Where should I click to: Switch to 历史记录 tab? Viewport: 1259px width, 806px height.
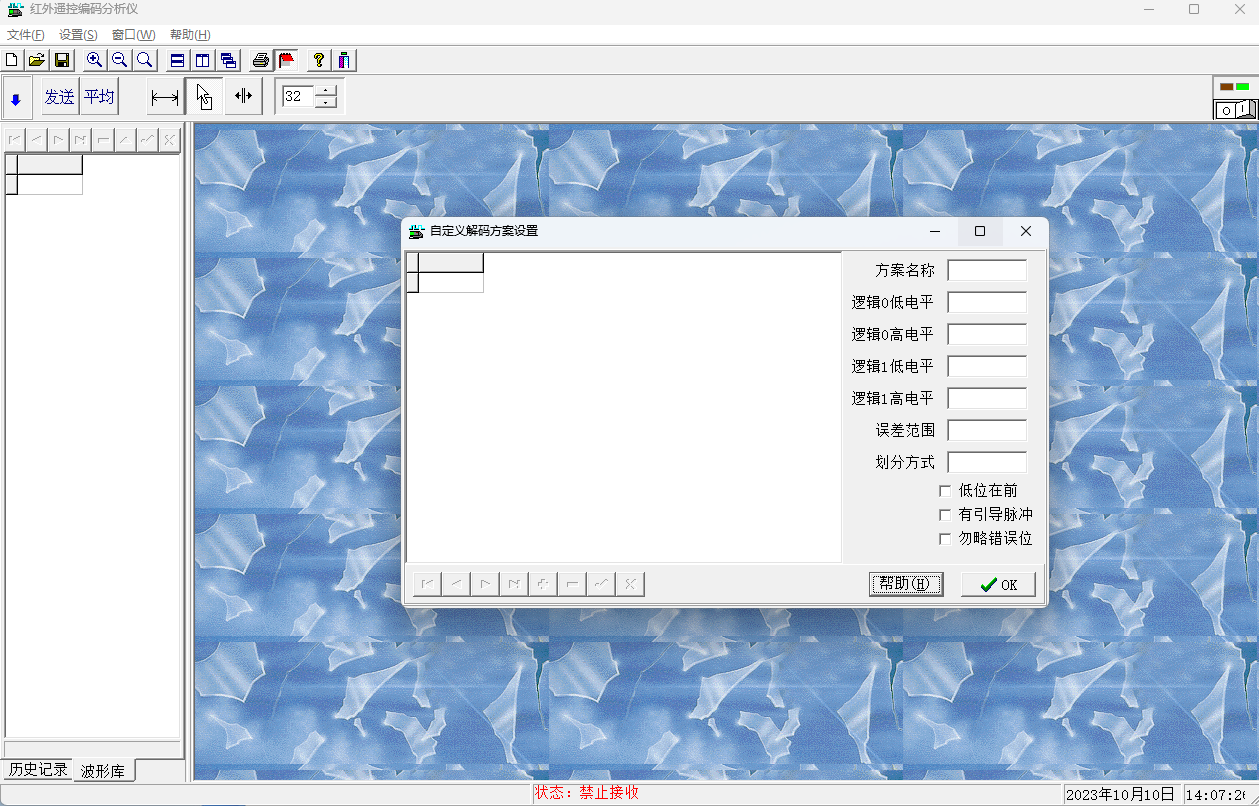(x=38, y=769)
